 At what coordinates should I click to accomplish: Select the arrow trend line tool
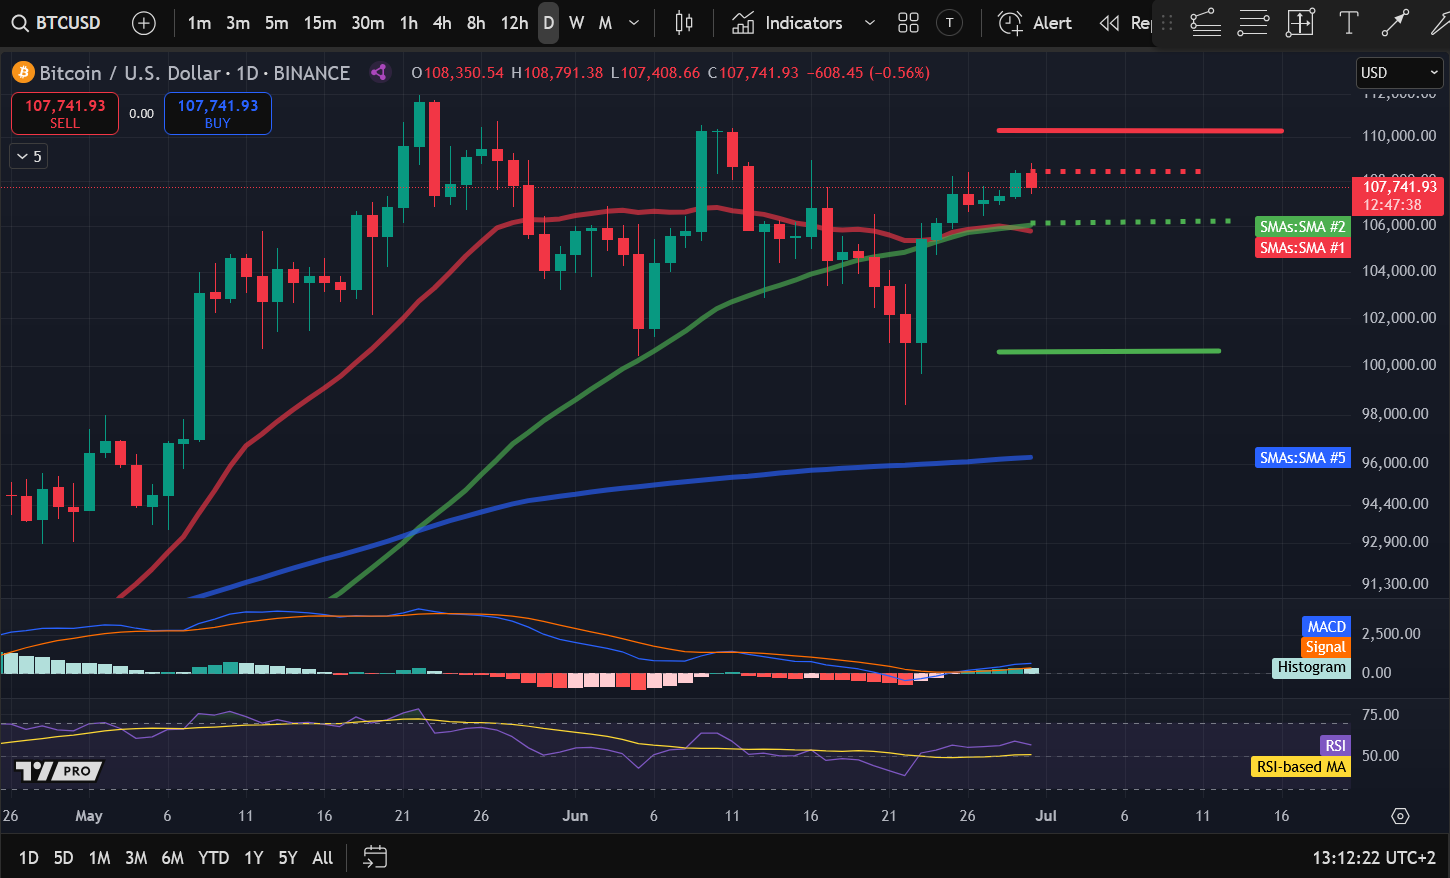point(1395,22)
